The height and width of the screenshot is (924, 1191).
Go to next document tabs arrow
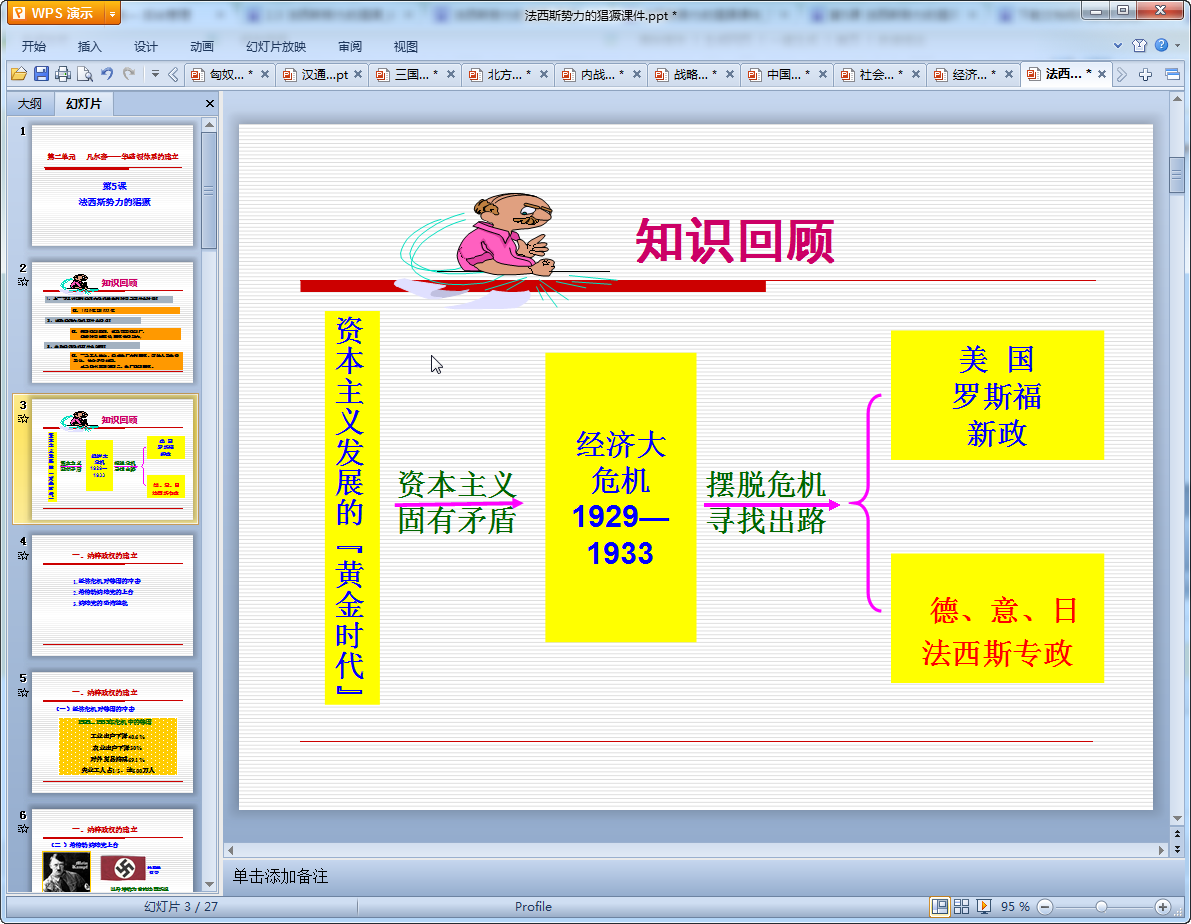tap(1122, 74)
